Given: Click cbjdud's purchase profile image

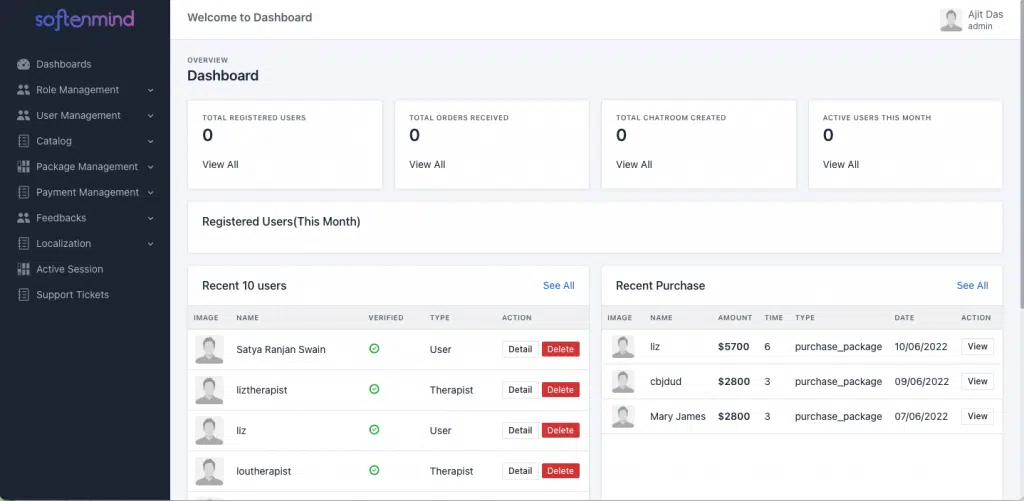Looking at the screenshot, I should coord(623,381).
